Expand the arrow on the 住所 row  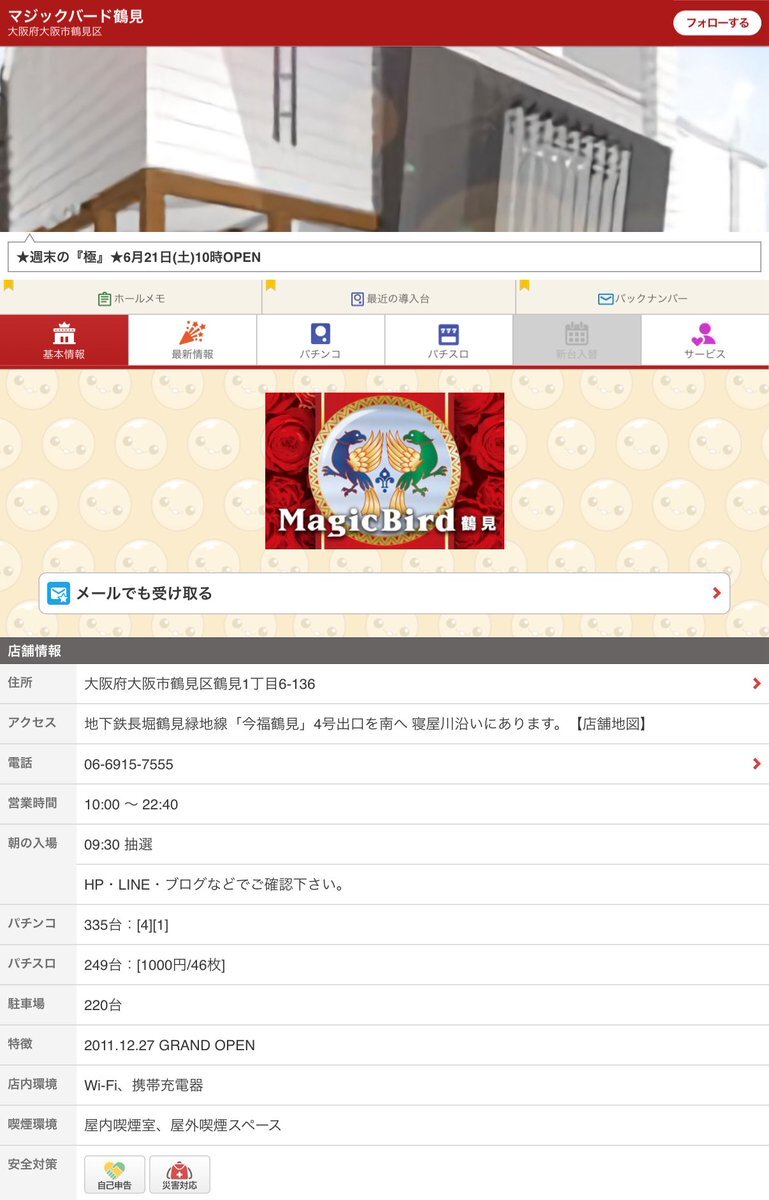(756, 684)
